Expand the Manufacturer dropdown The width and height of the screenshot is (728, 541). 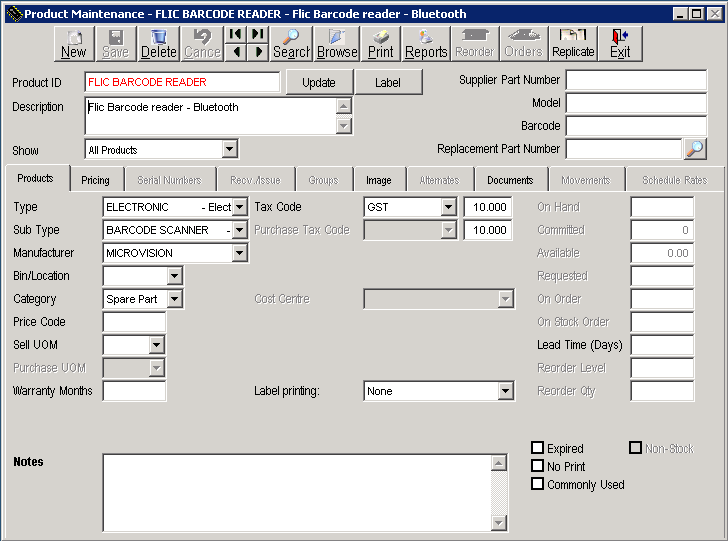click(239, 253)
